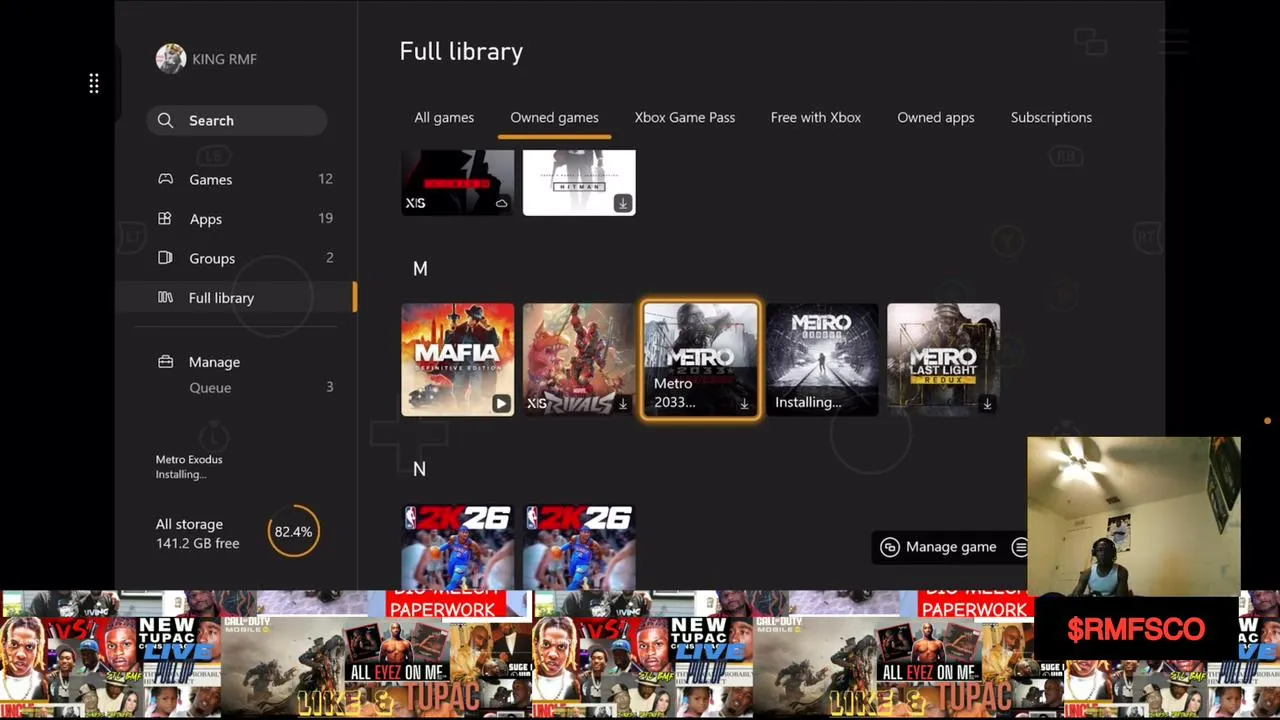Image resolution: width=1280 pixels, height=720 pixels.
Task: Select the Apps grid icon
Action: pyautogui.click(x=165, y=218)
